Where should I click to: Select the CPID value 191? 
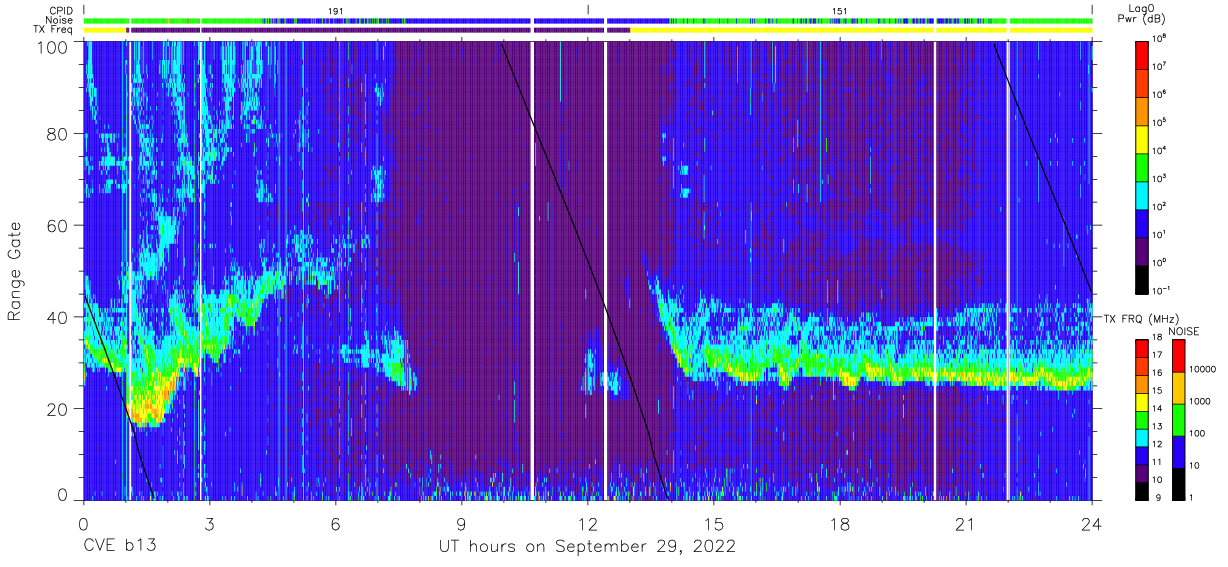[336, 10]
